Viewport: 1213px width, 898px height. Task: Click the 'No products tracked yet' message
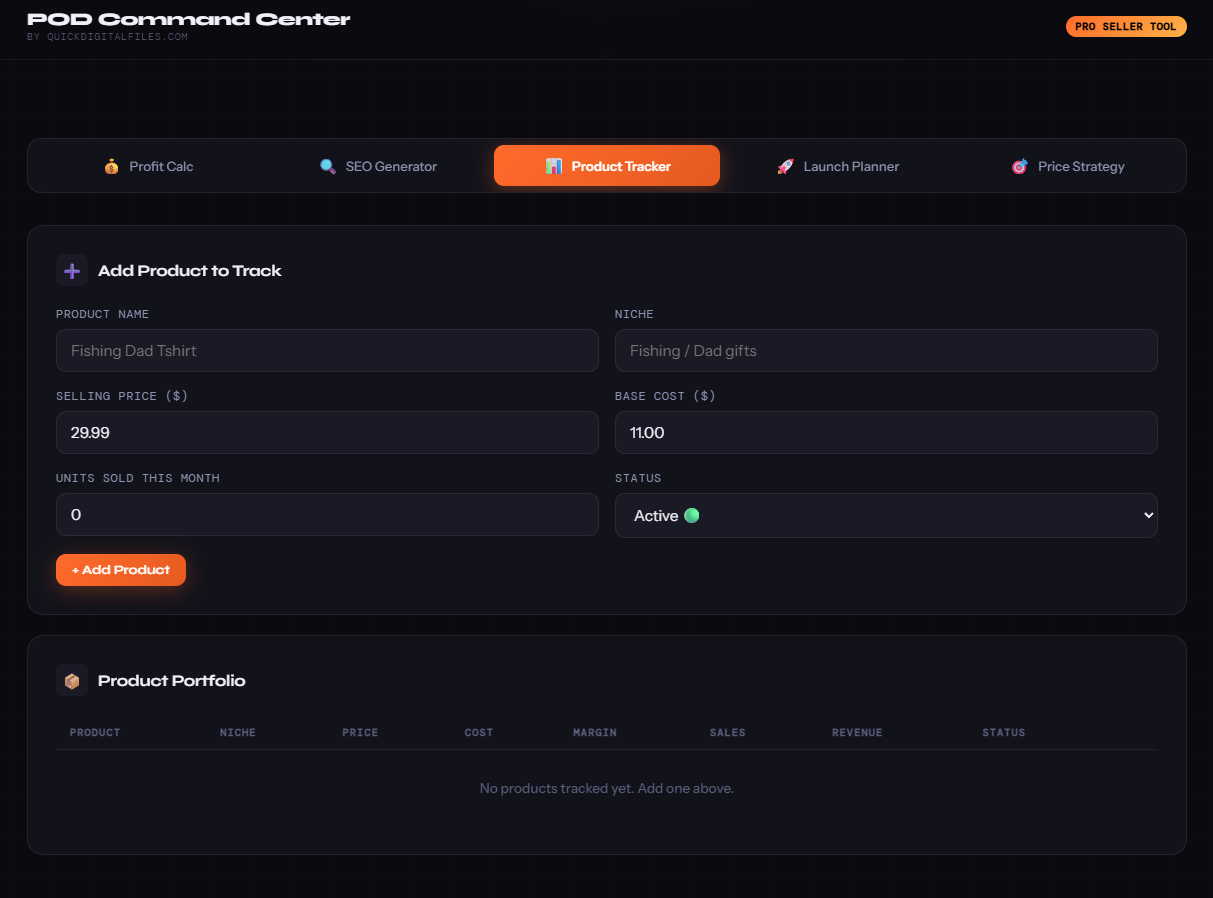pyautogui.click(x=607, y=789)
